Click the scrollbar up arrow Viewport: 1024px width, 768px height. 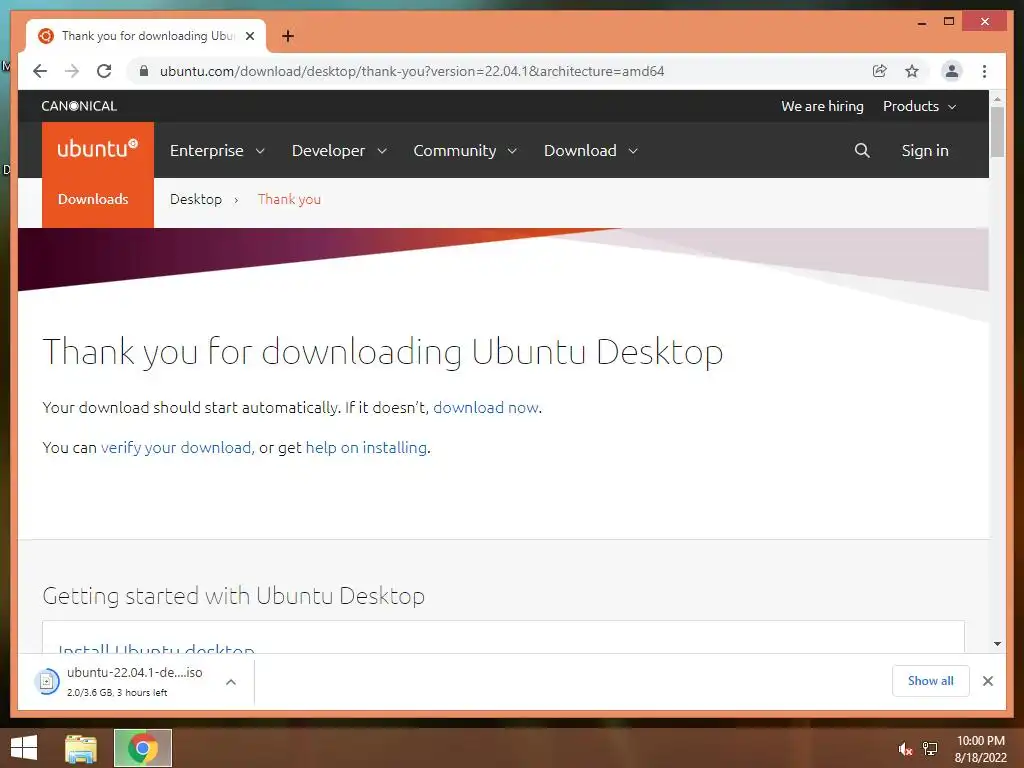997,99
